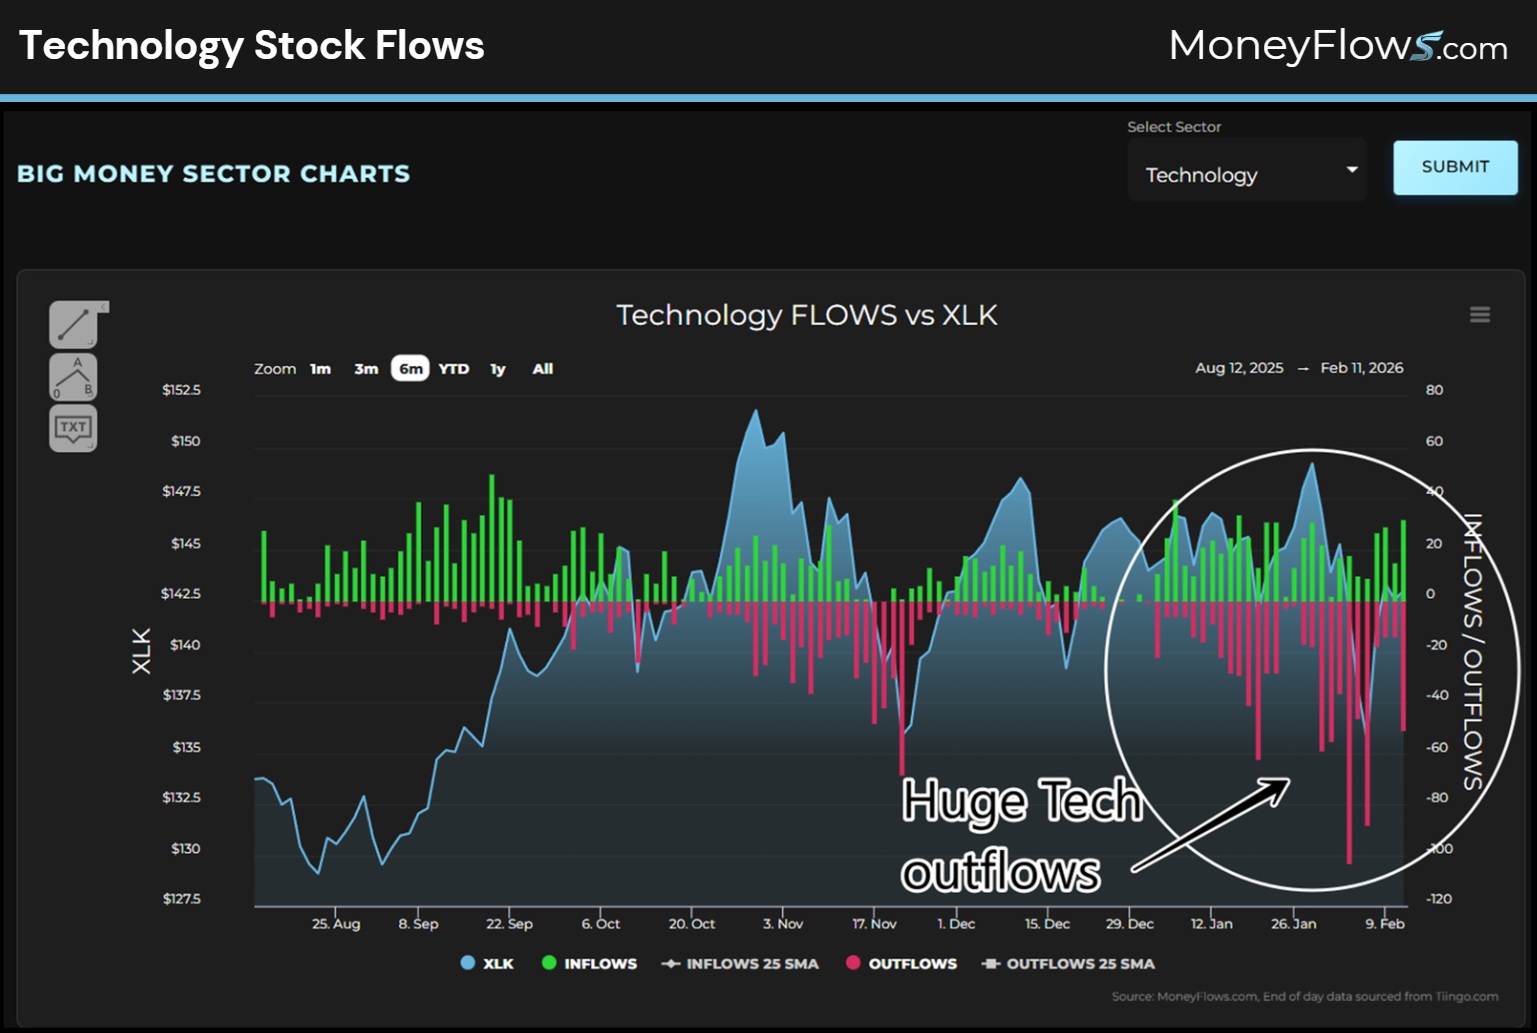Open the TXT text annotation tool
Viewport: 1537px width, 1033px height.
72,427
